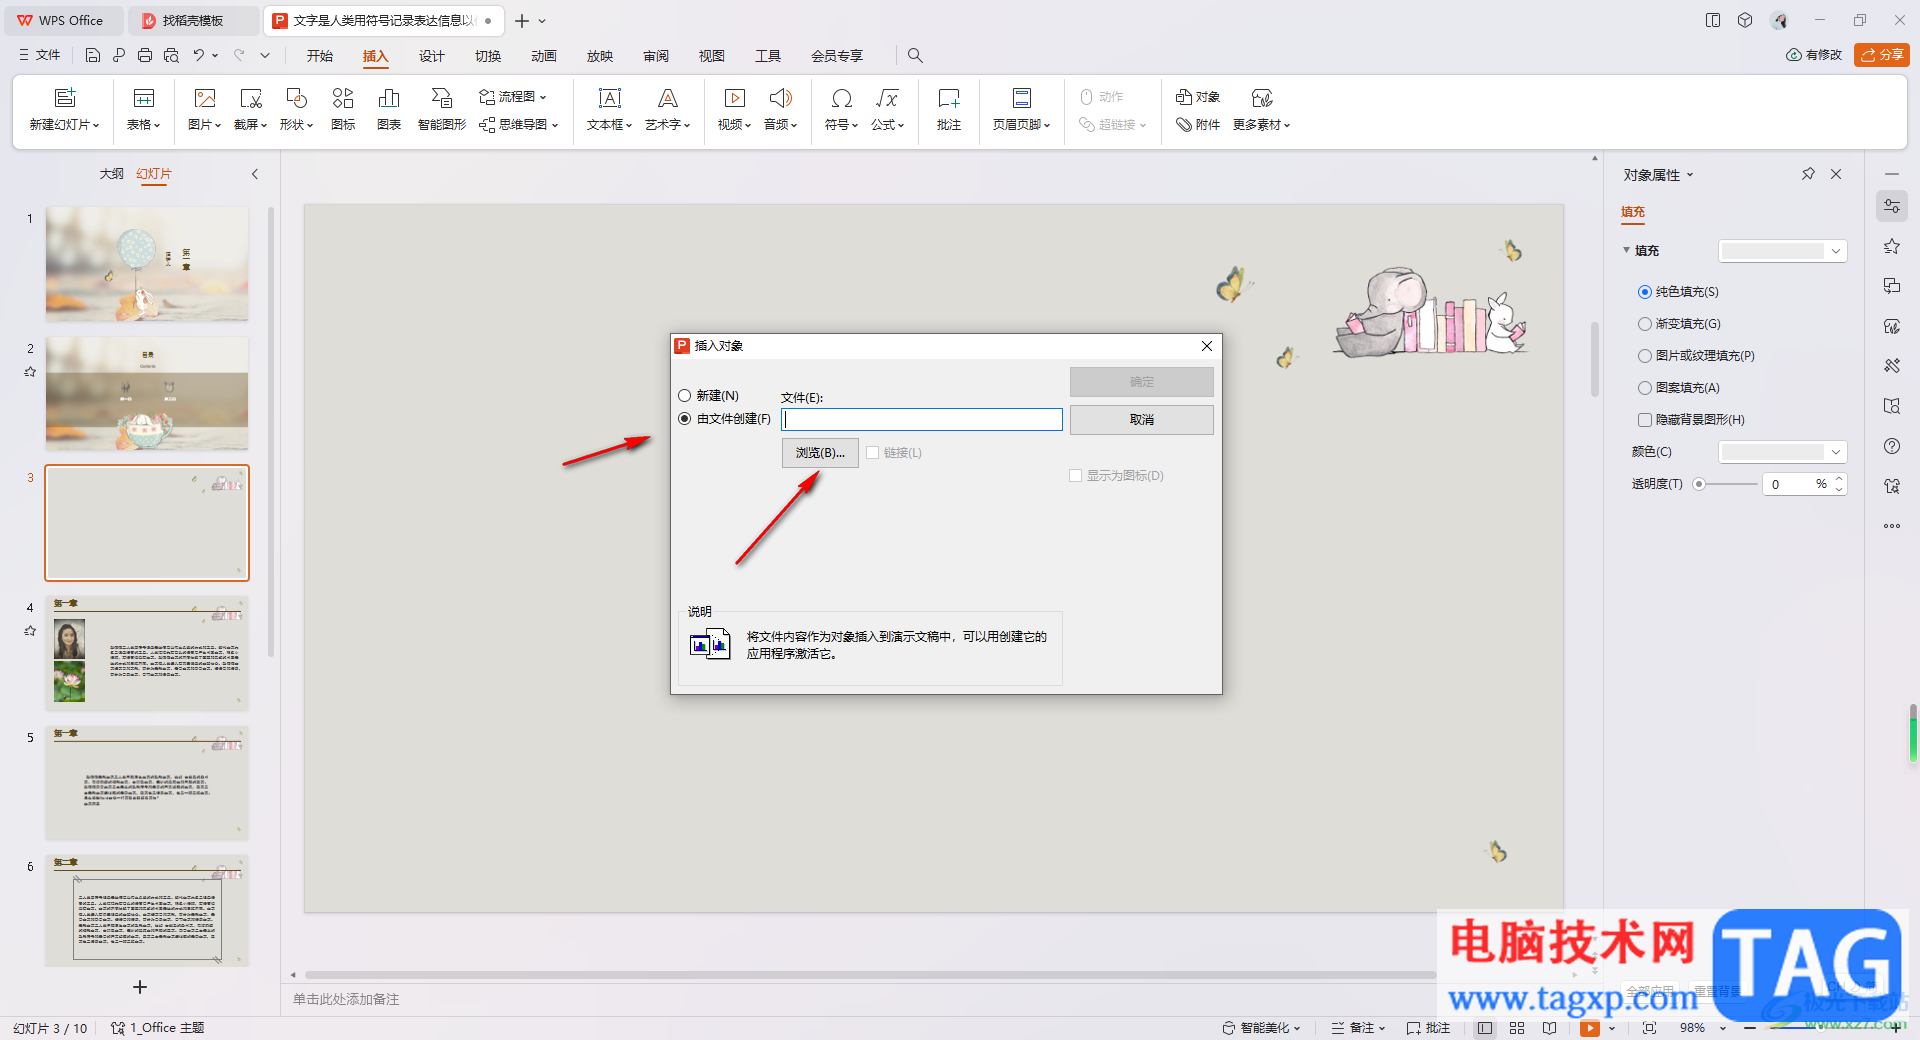The height and width of the screenshot is (1040, 1920).
Task: Click the 分享 share button
Action: tap(1882, 55)
